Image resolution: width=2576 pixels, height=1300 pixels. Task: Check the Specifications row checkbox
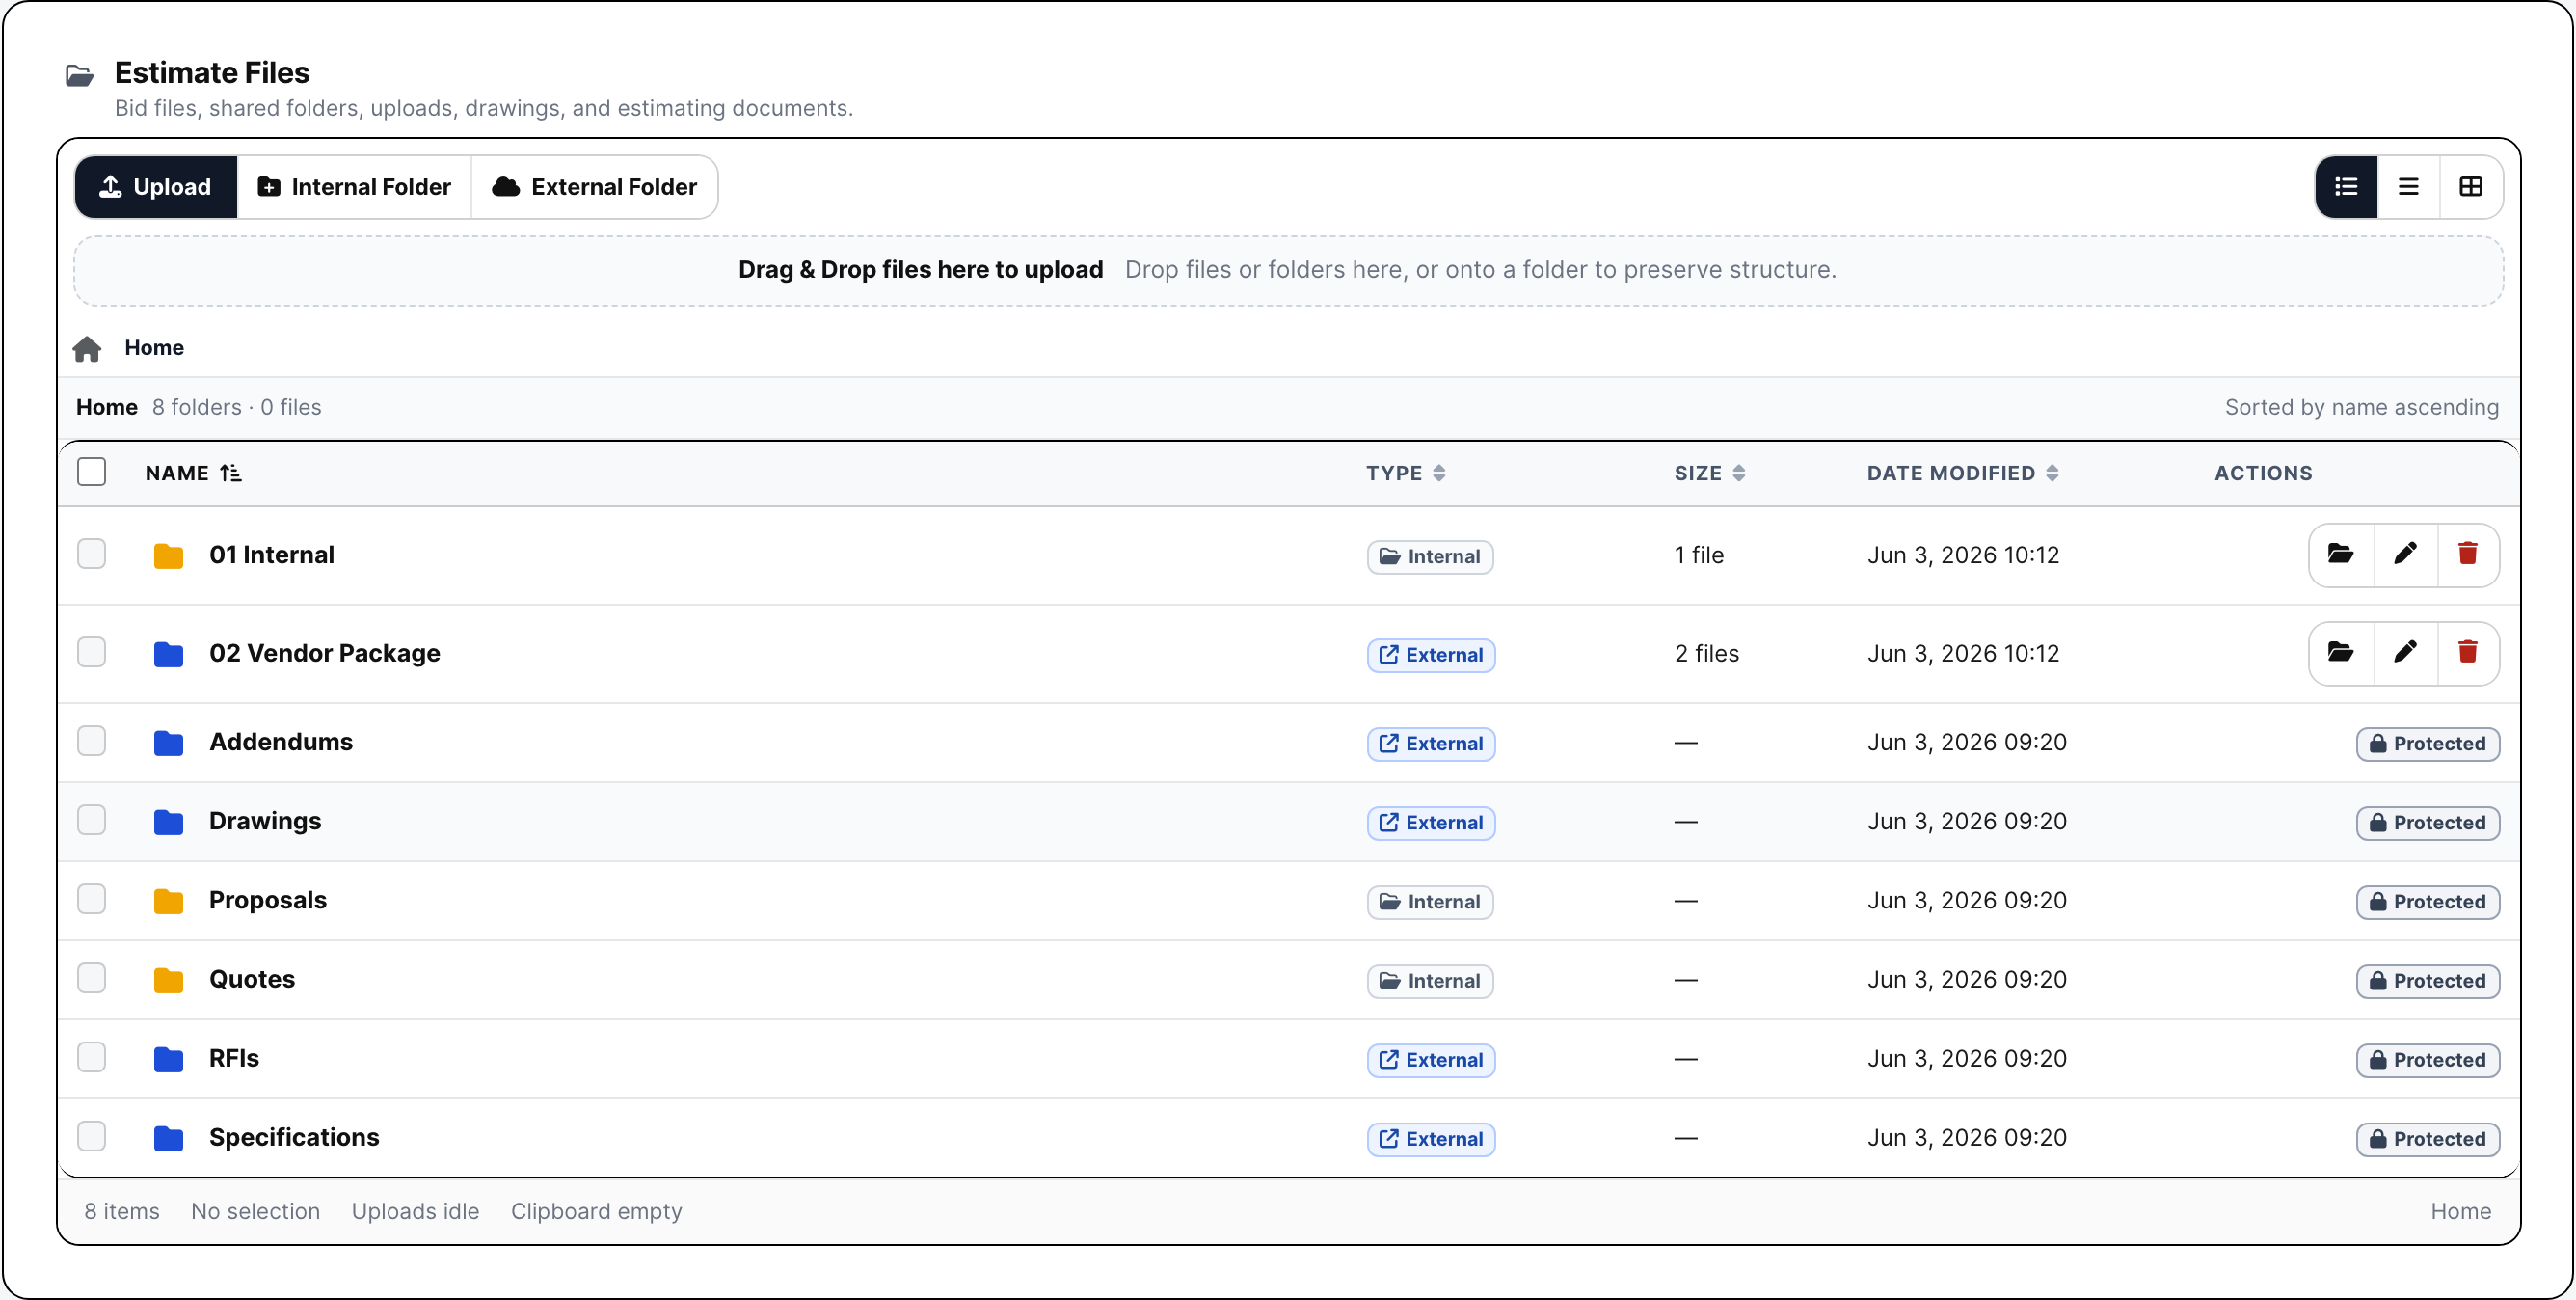point(92,1136)
